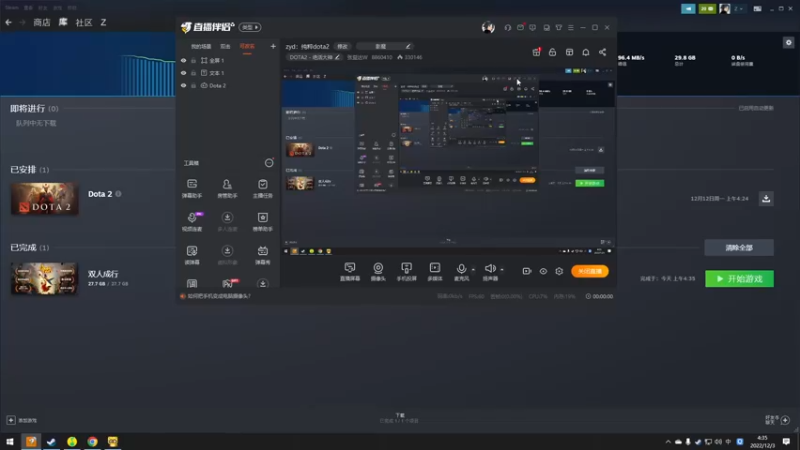Select the Dota 2 source row
Image resolution: width=800 pixels, height=450 pixels.
228,86
